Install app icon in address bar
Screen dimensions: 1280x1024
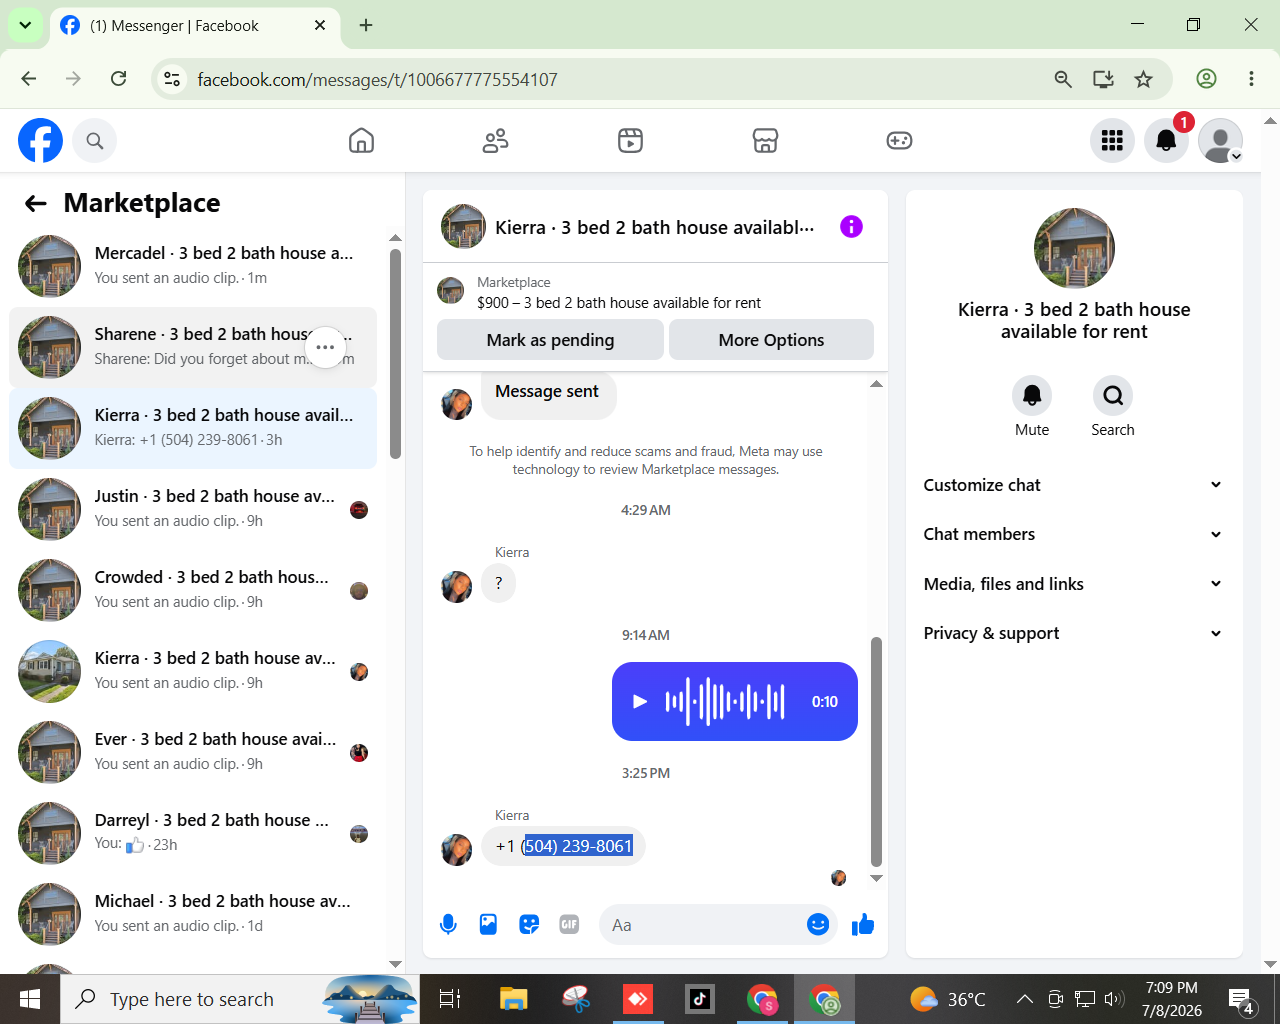tap(1103, 79)
